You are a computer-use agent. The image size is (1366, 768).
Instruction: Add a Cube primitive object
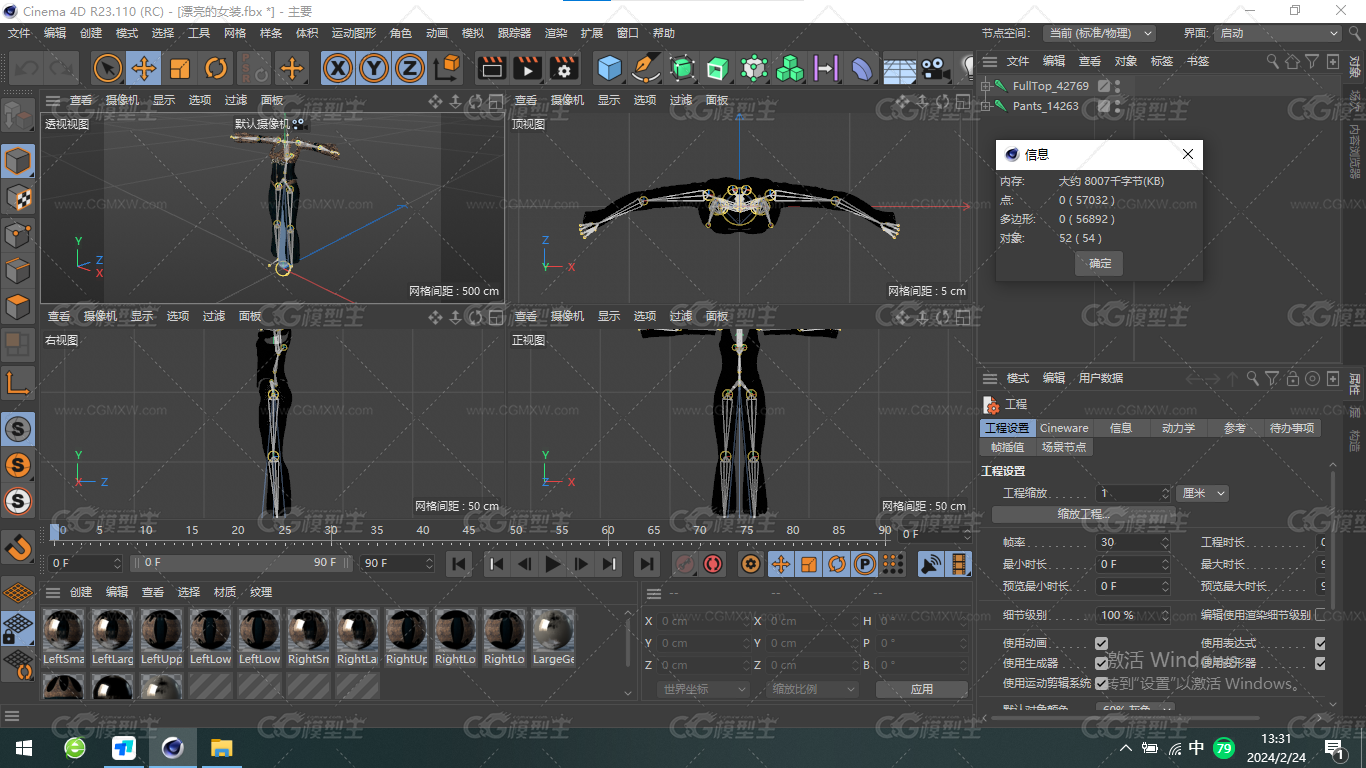[x=609, y=68]
